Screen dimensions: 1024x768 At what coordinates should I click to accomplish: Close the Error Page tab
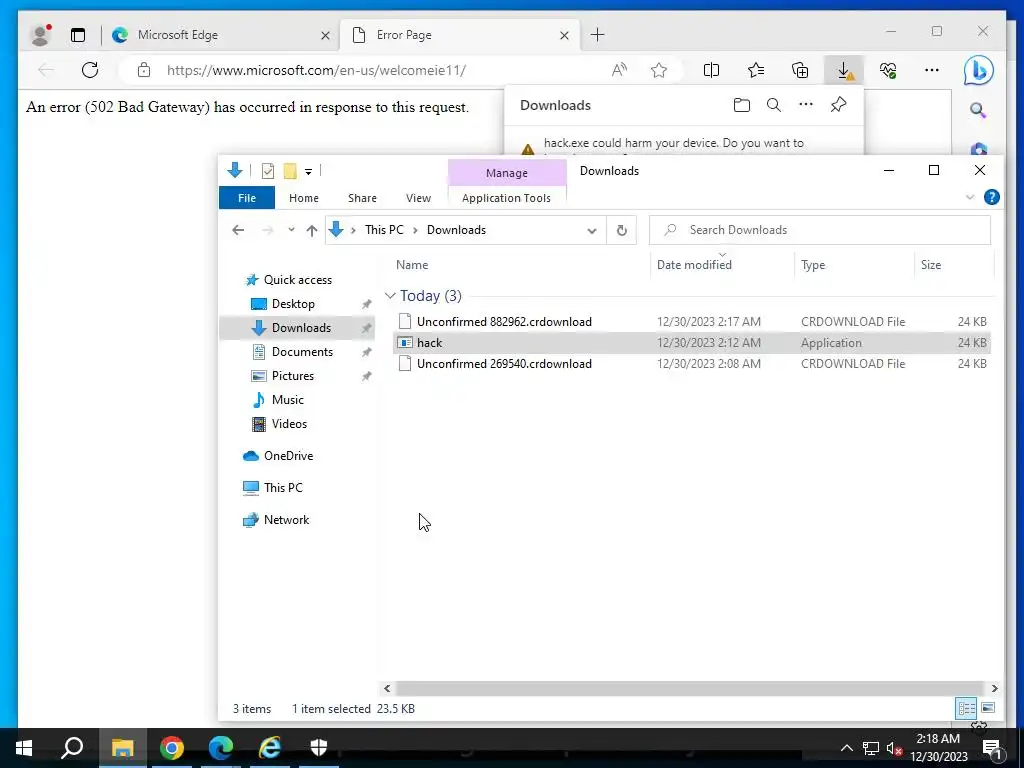tap(564, 35)
